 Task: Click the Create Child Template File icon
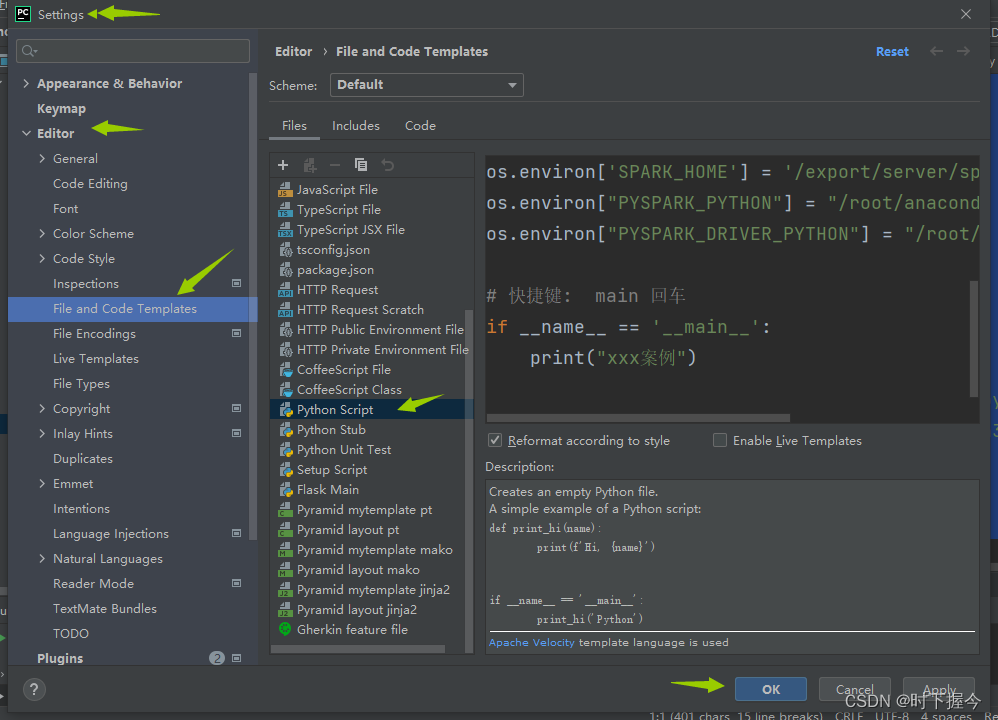pos(310,165)
